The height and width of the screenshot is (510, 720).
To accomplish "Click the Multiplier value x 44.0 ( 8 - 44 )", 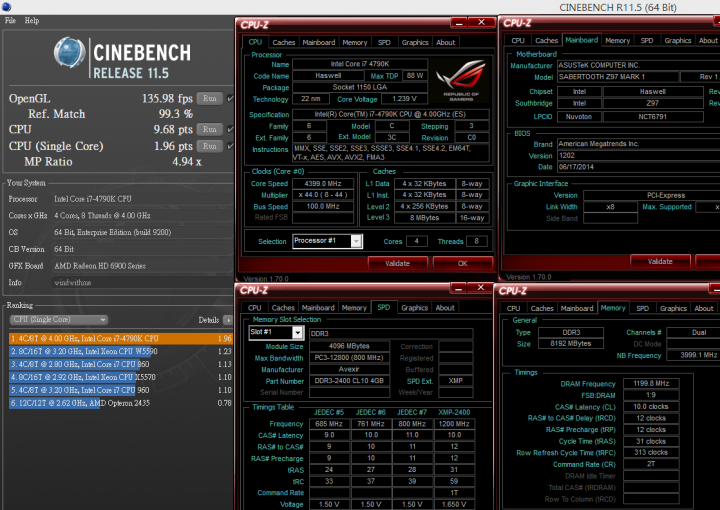I will point(323,195).
